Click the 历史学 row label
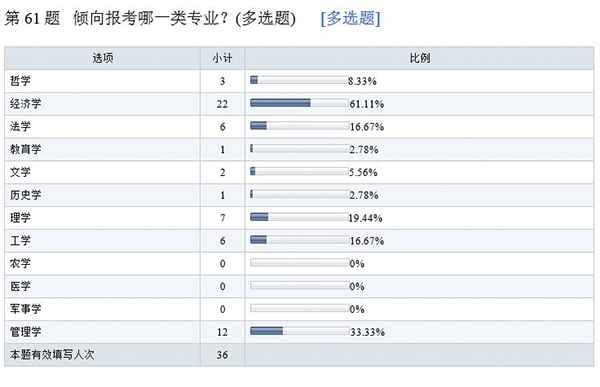Image resolution: width=600 pixels, height=387 pixels. coord(26,195)
